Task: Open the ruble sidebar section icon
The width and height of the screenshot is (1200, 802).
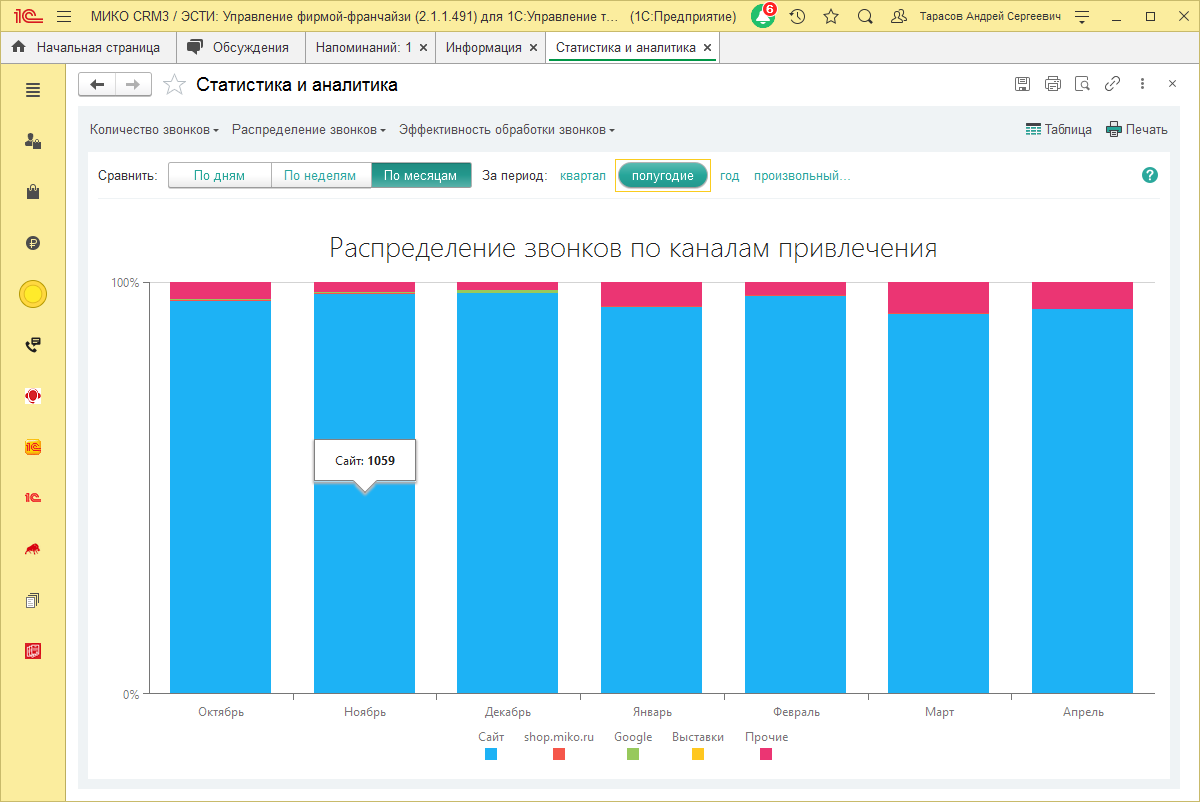Action: [x=33, y=243]
